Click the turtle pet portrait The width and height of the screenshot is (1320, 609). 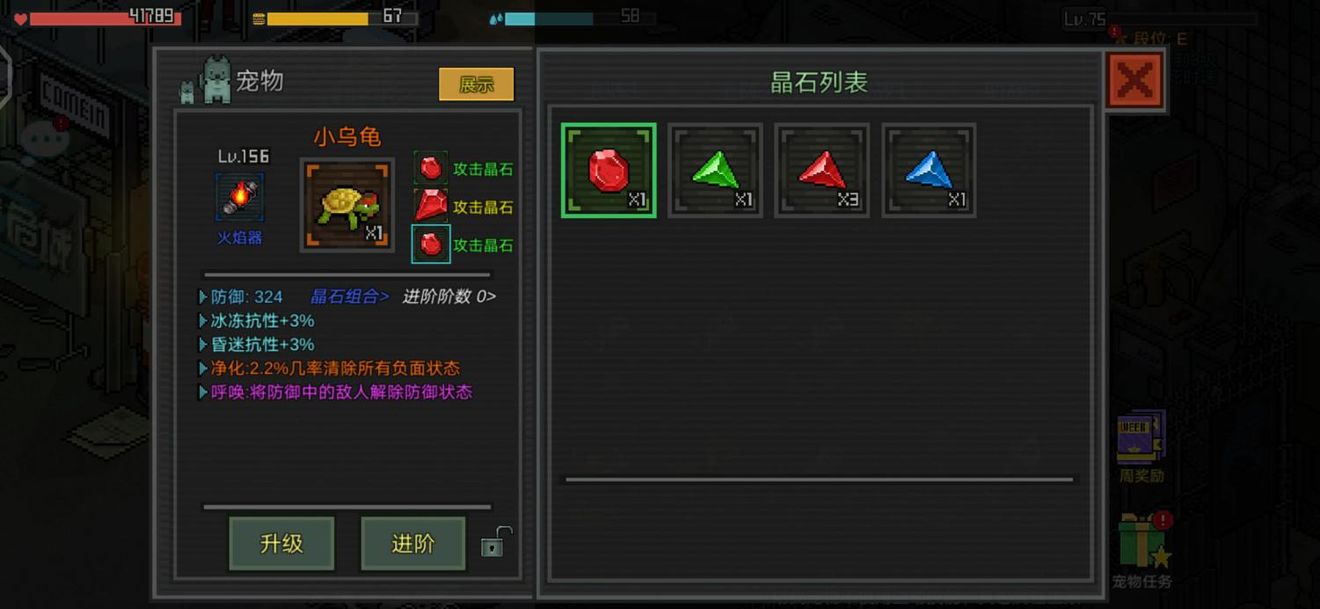point(347,204)
